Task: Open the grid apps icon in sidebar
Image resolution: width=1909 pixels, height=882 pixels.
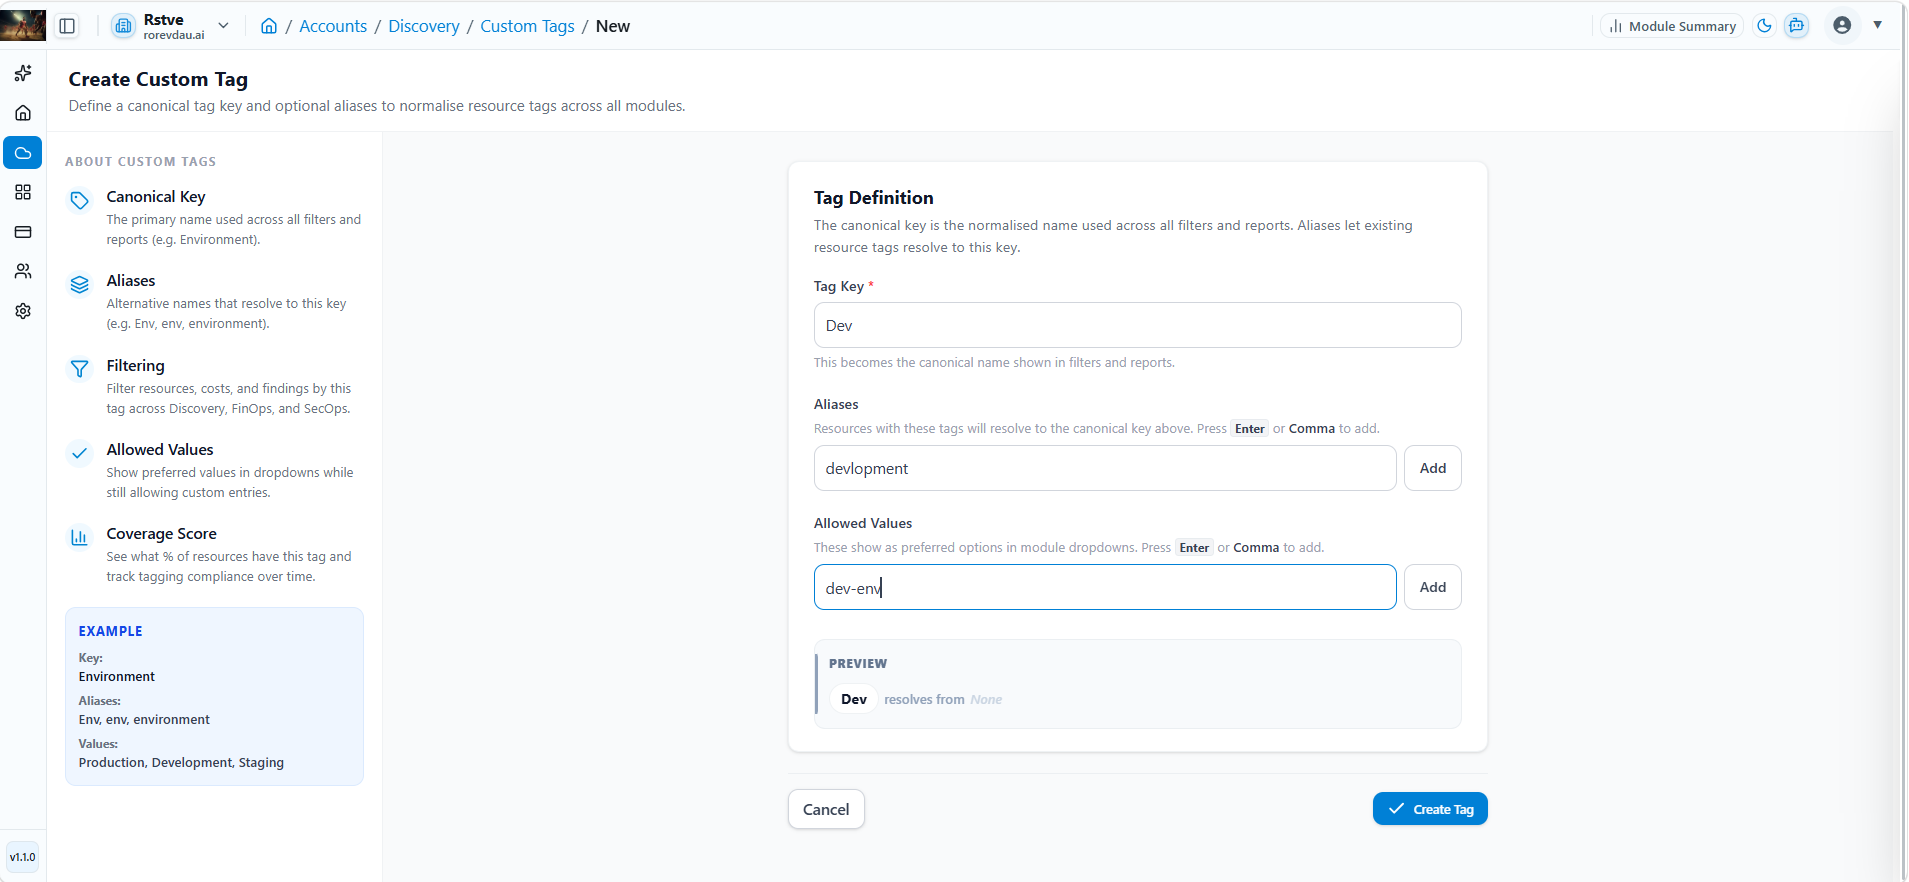Action: pos(23,192)
